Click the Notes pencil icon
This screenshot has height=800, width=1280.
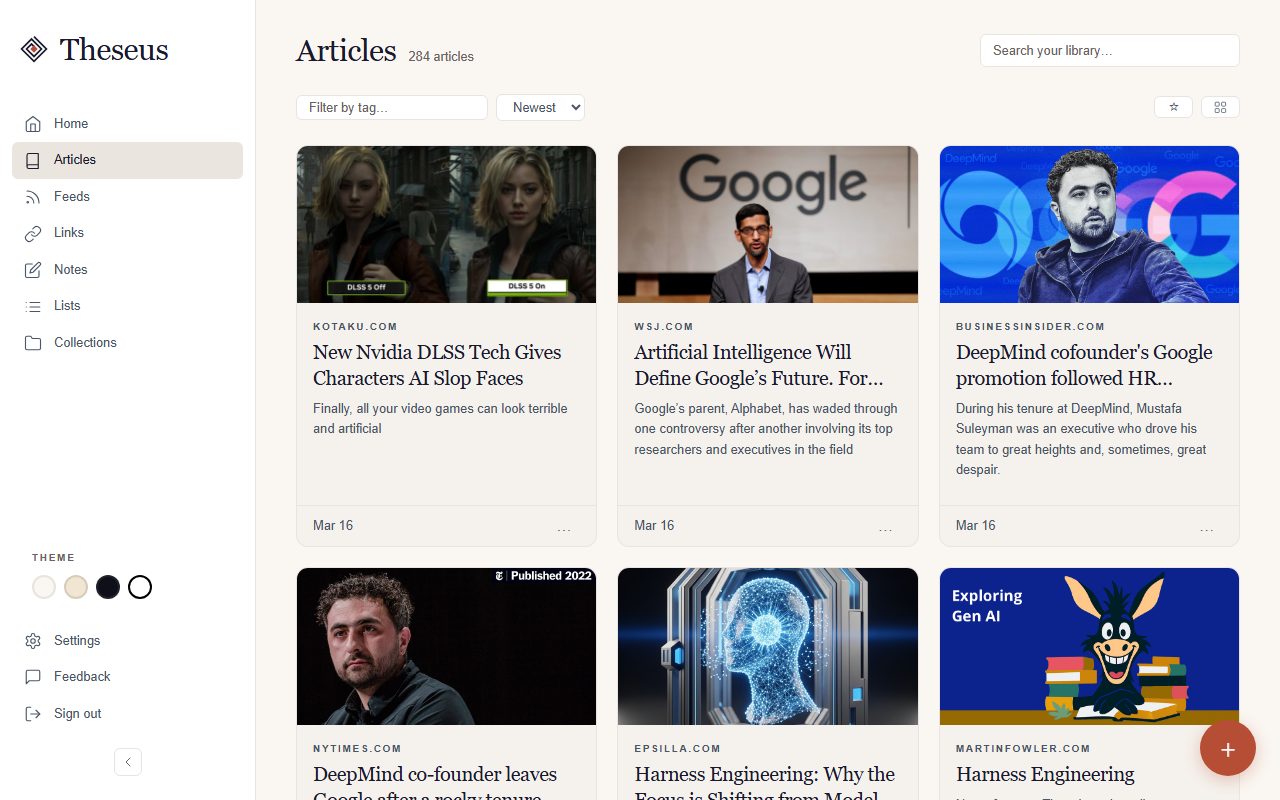click(33, 270)
